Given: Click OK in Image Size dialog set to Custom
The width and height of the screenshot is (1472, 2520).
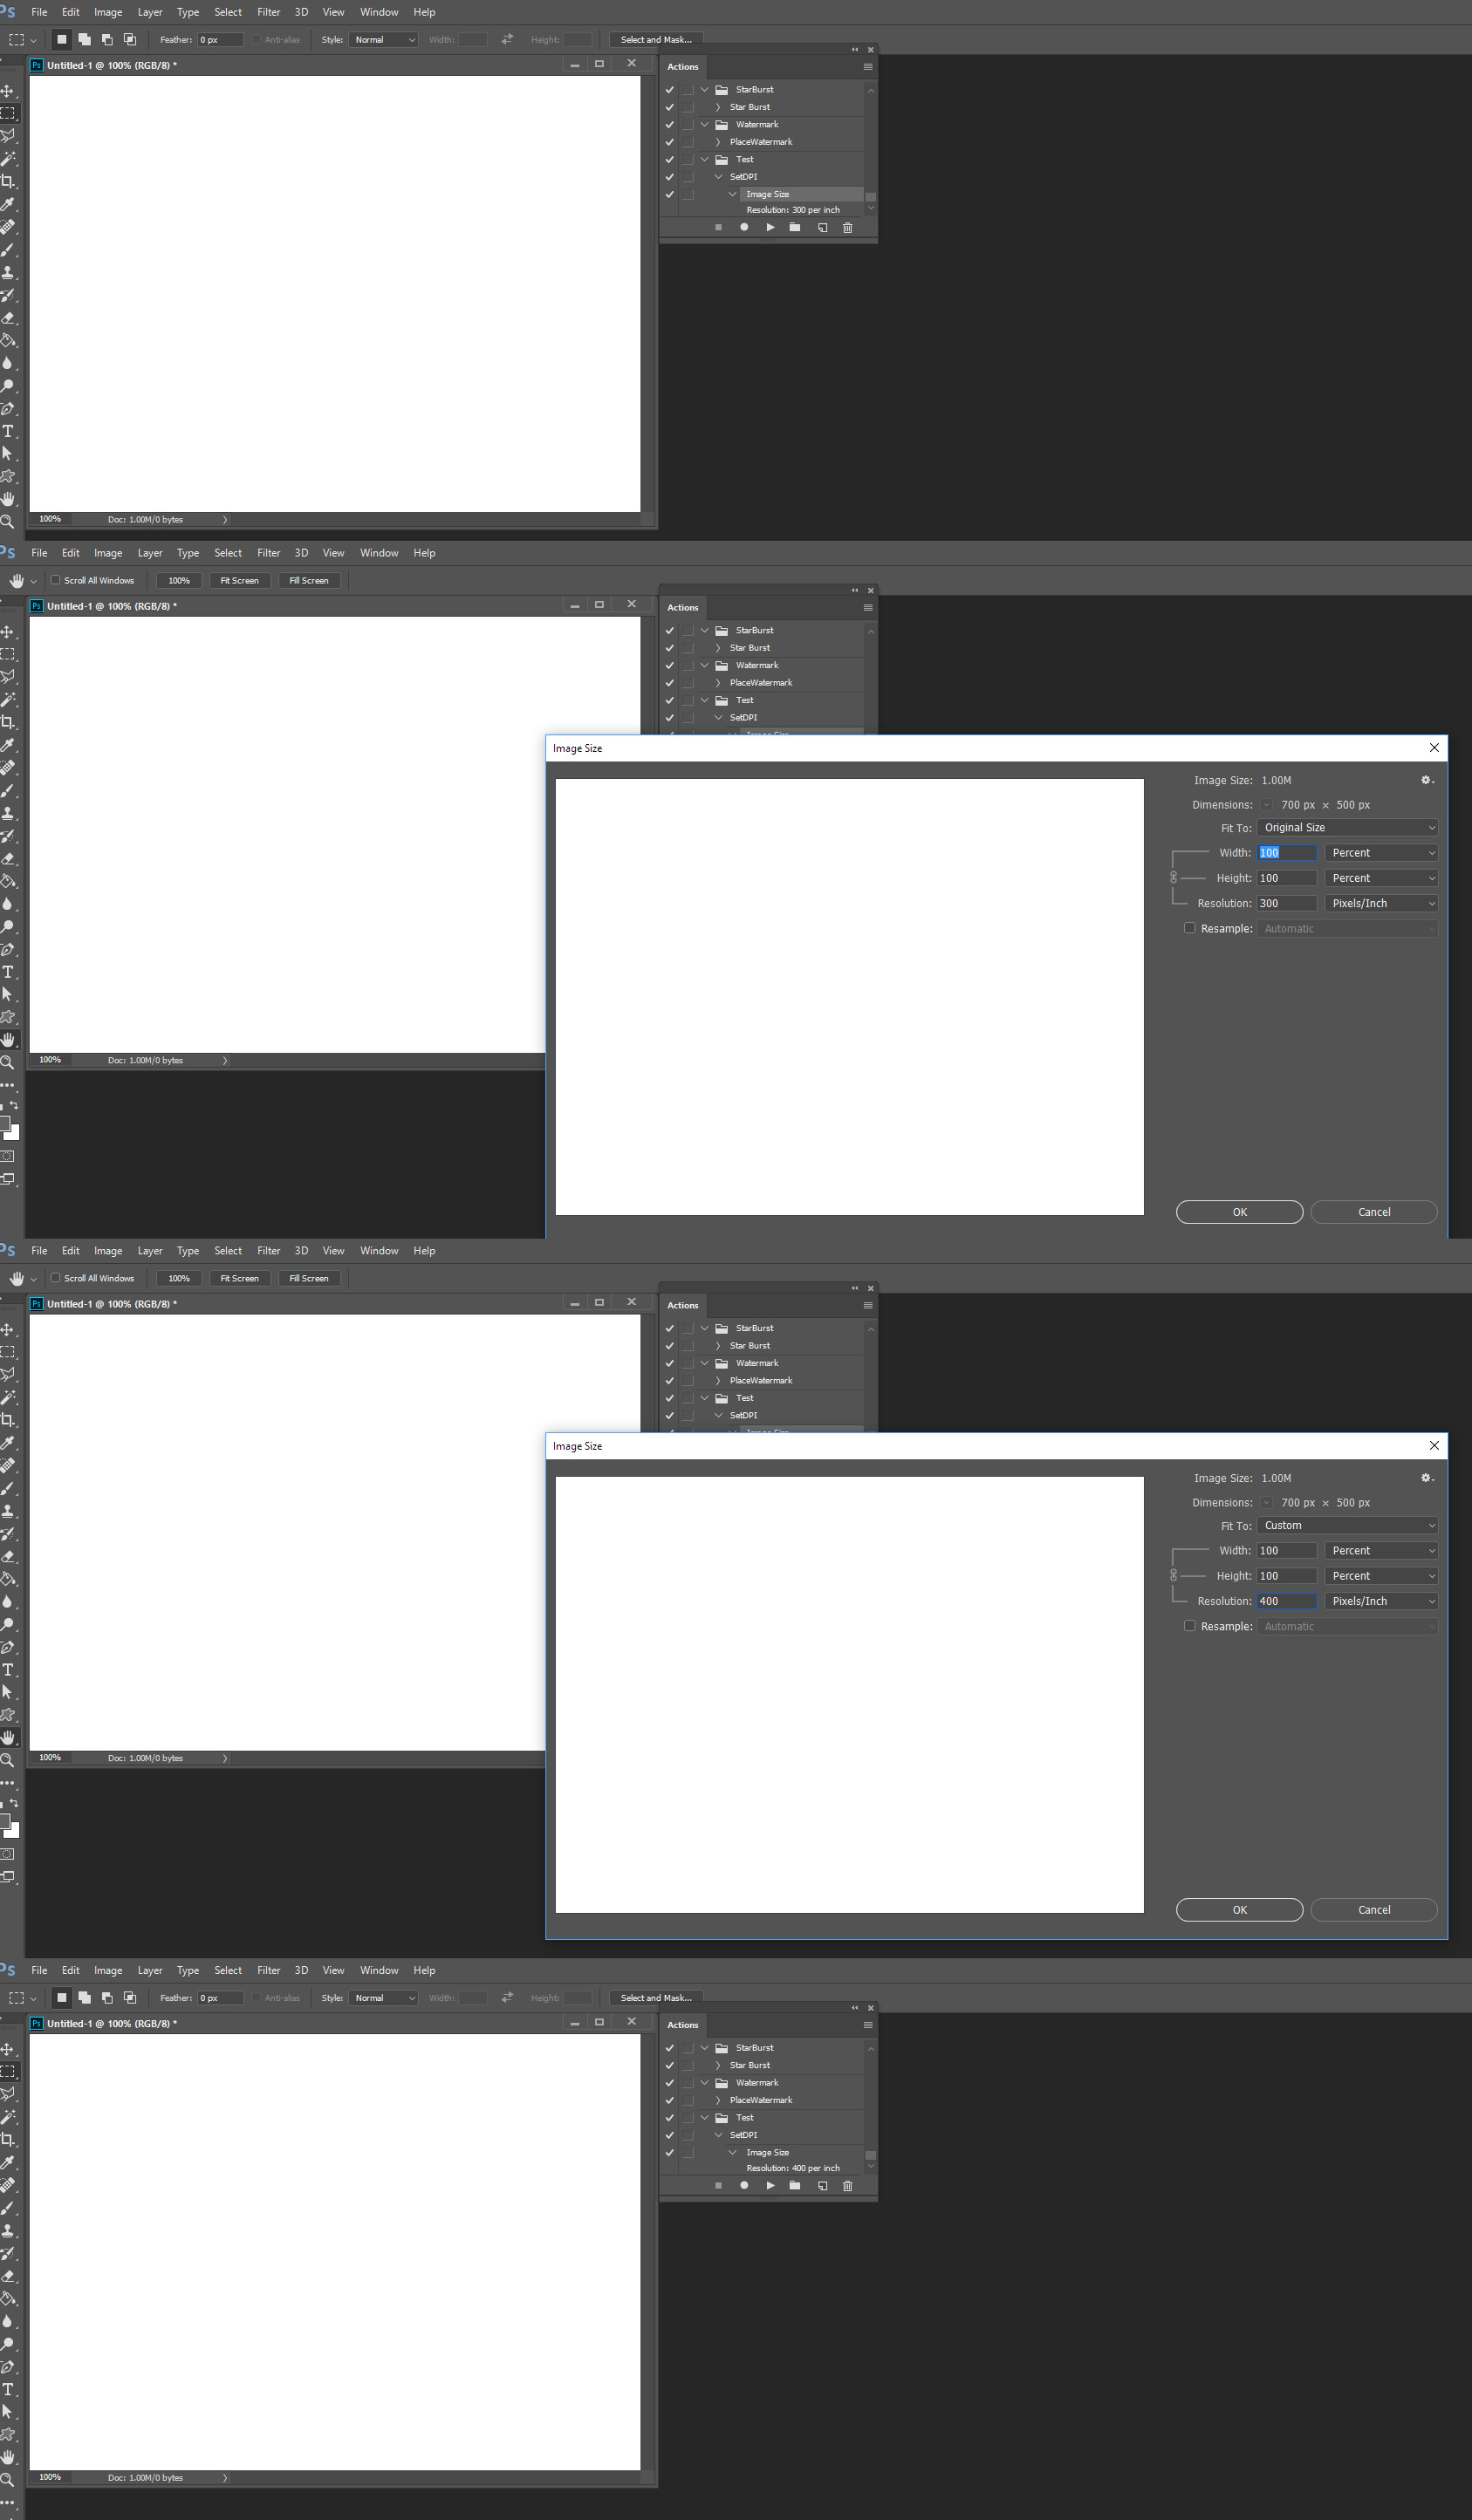Looking at the screenshot, I should (1240, 1910).
